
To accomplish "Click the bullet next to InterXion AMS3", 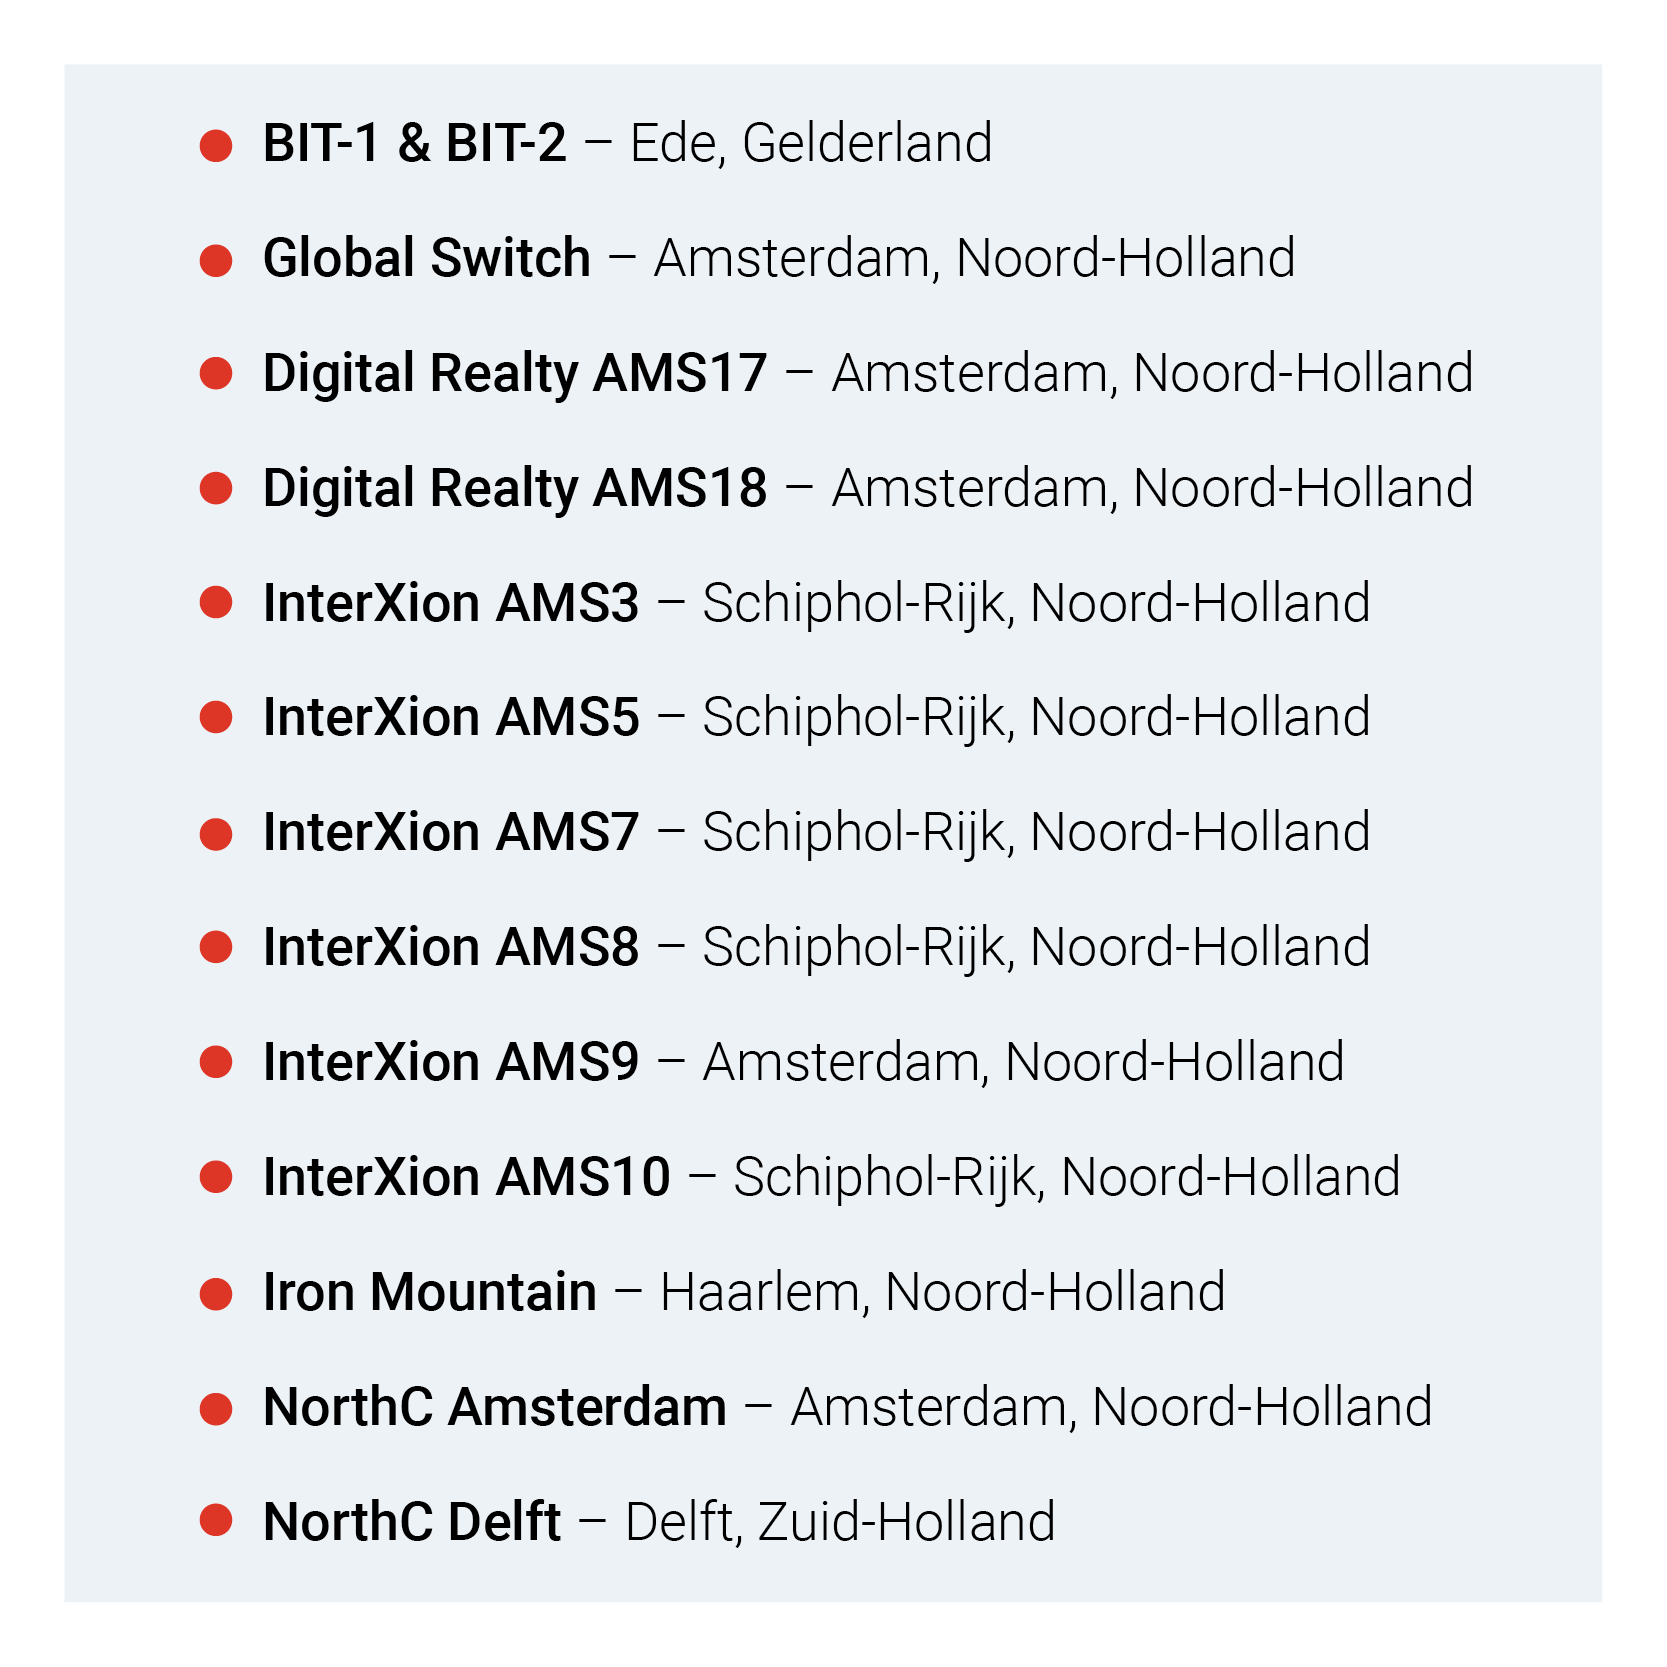I will [x=216, y=603].
